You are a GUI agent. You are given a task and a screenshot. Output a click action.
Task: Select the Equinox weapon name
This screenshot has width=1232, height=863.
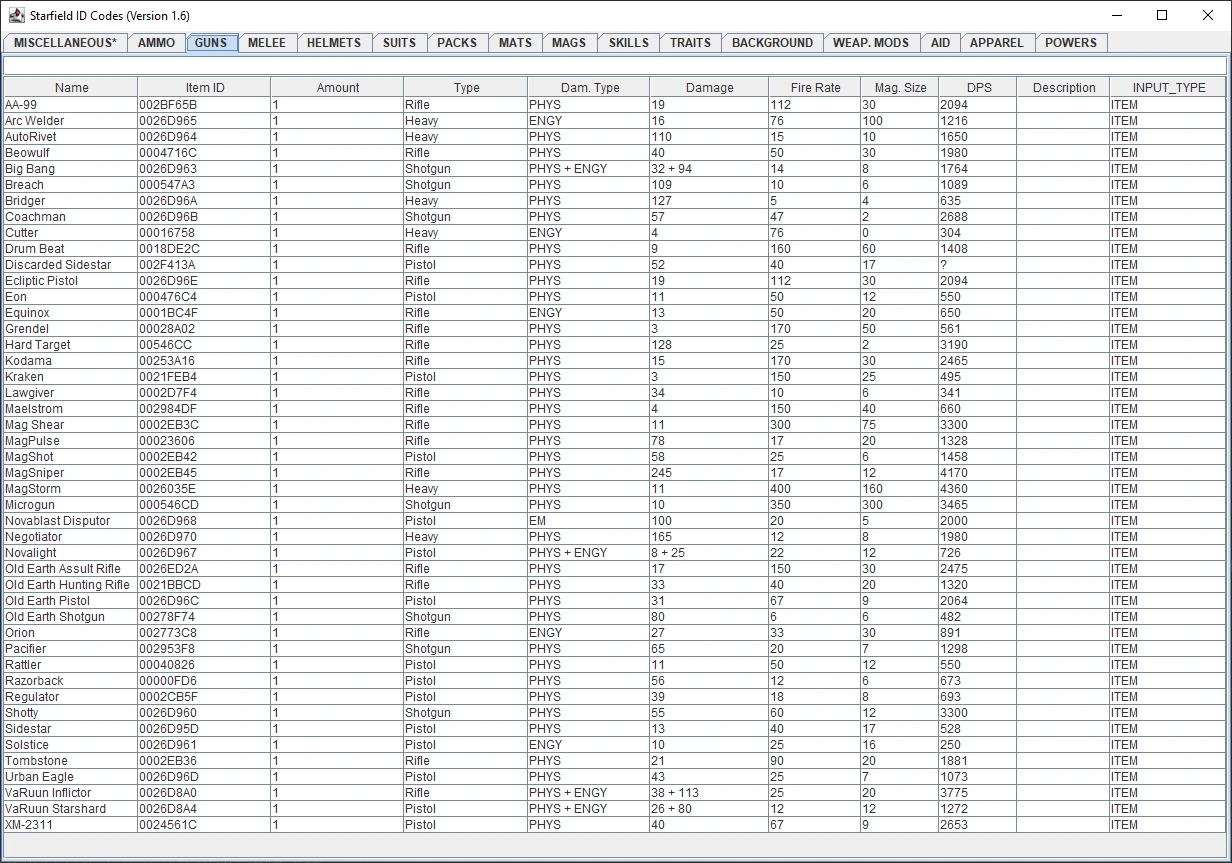(27, 313)
